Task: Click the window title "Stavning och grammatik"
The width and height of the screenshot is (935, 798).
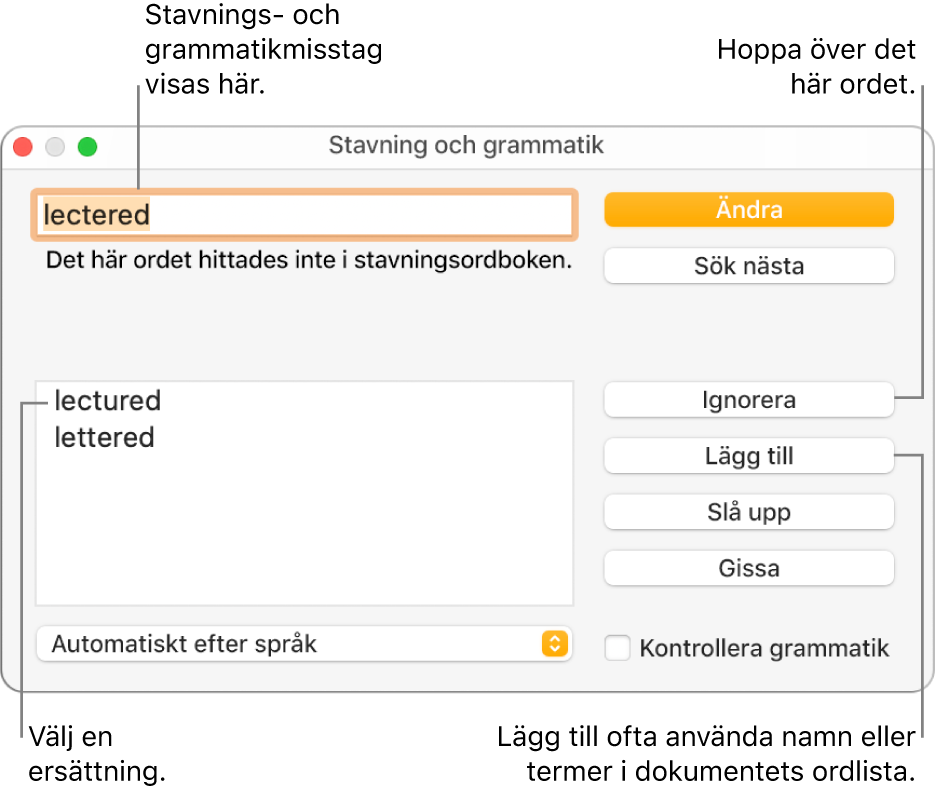Action: click(466, 146)
